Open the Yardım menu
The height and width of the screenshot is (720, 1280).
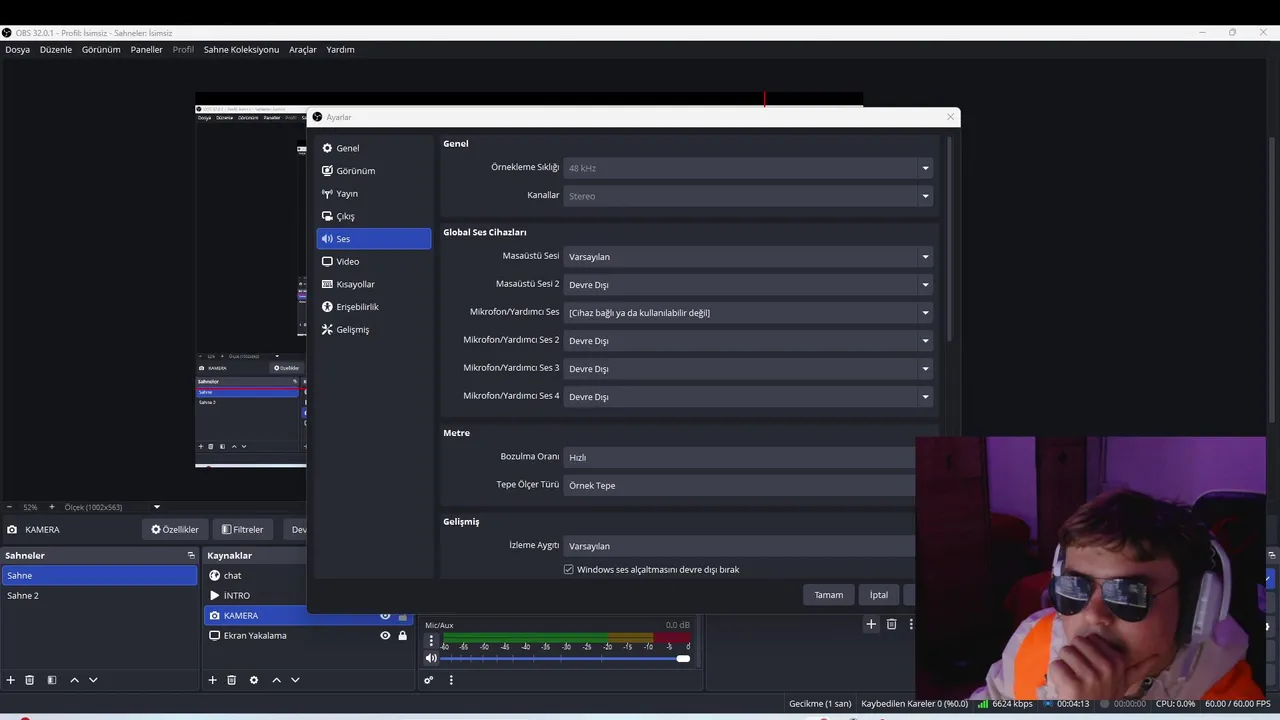340,49
